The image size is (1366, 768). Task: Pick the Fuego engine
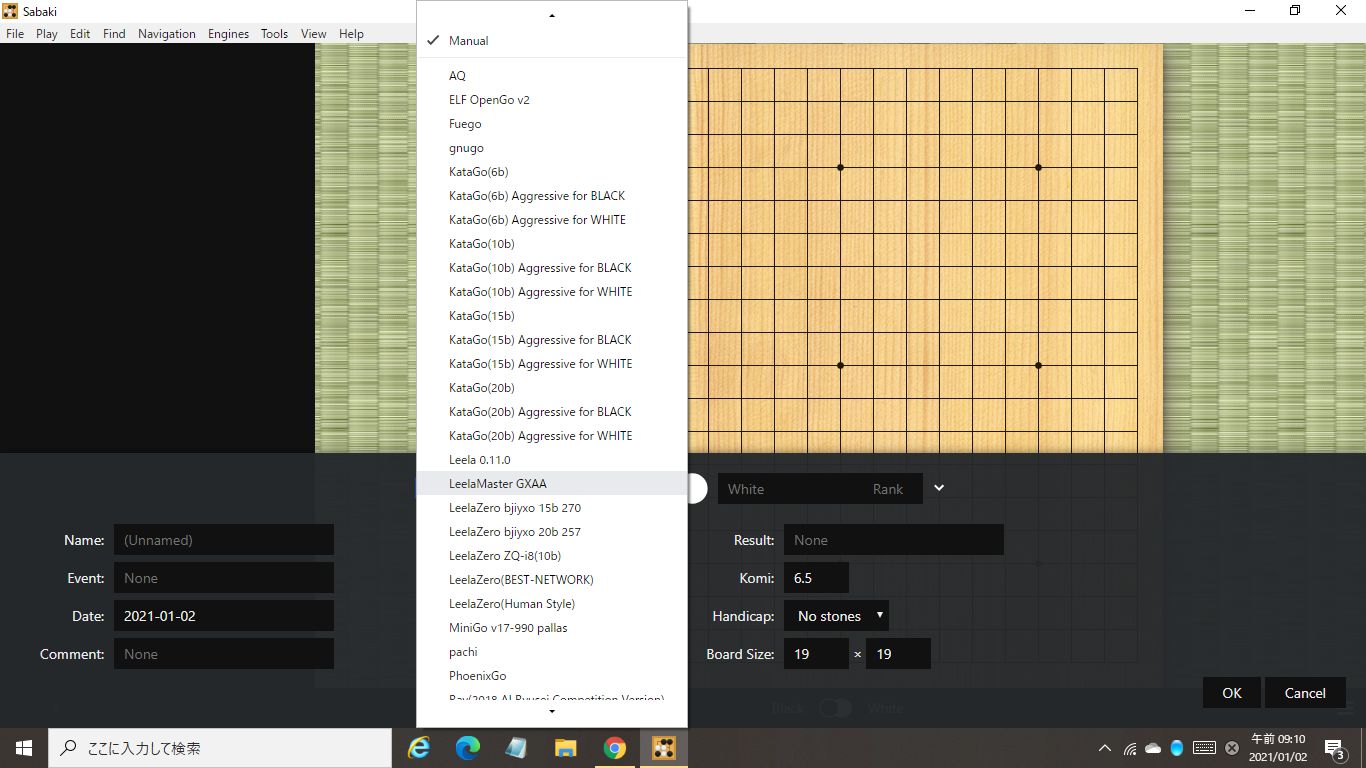pyautogui.click(x=552, y=124)
